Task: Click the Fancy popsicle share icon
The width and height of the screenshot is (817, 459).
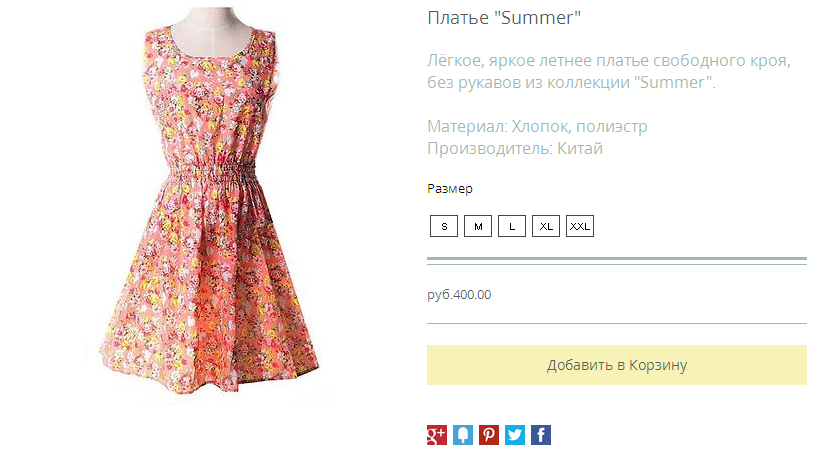Action: point(463,435)
